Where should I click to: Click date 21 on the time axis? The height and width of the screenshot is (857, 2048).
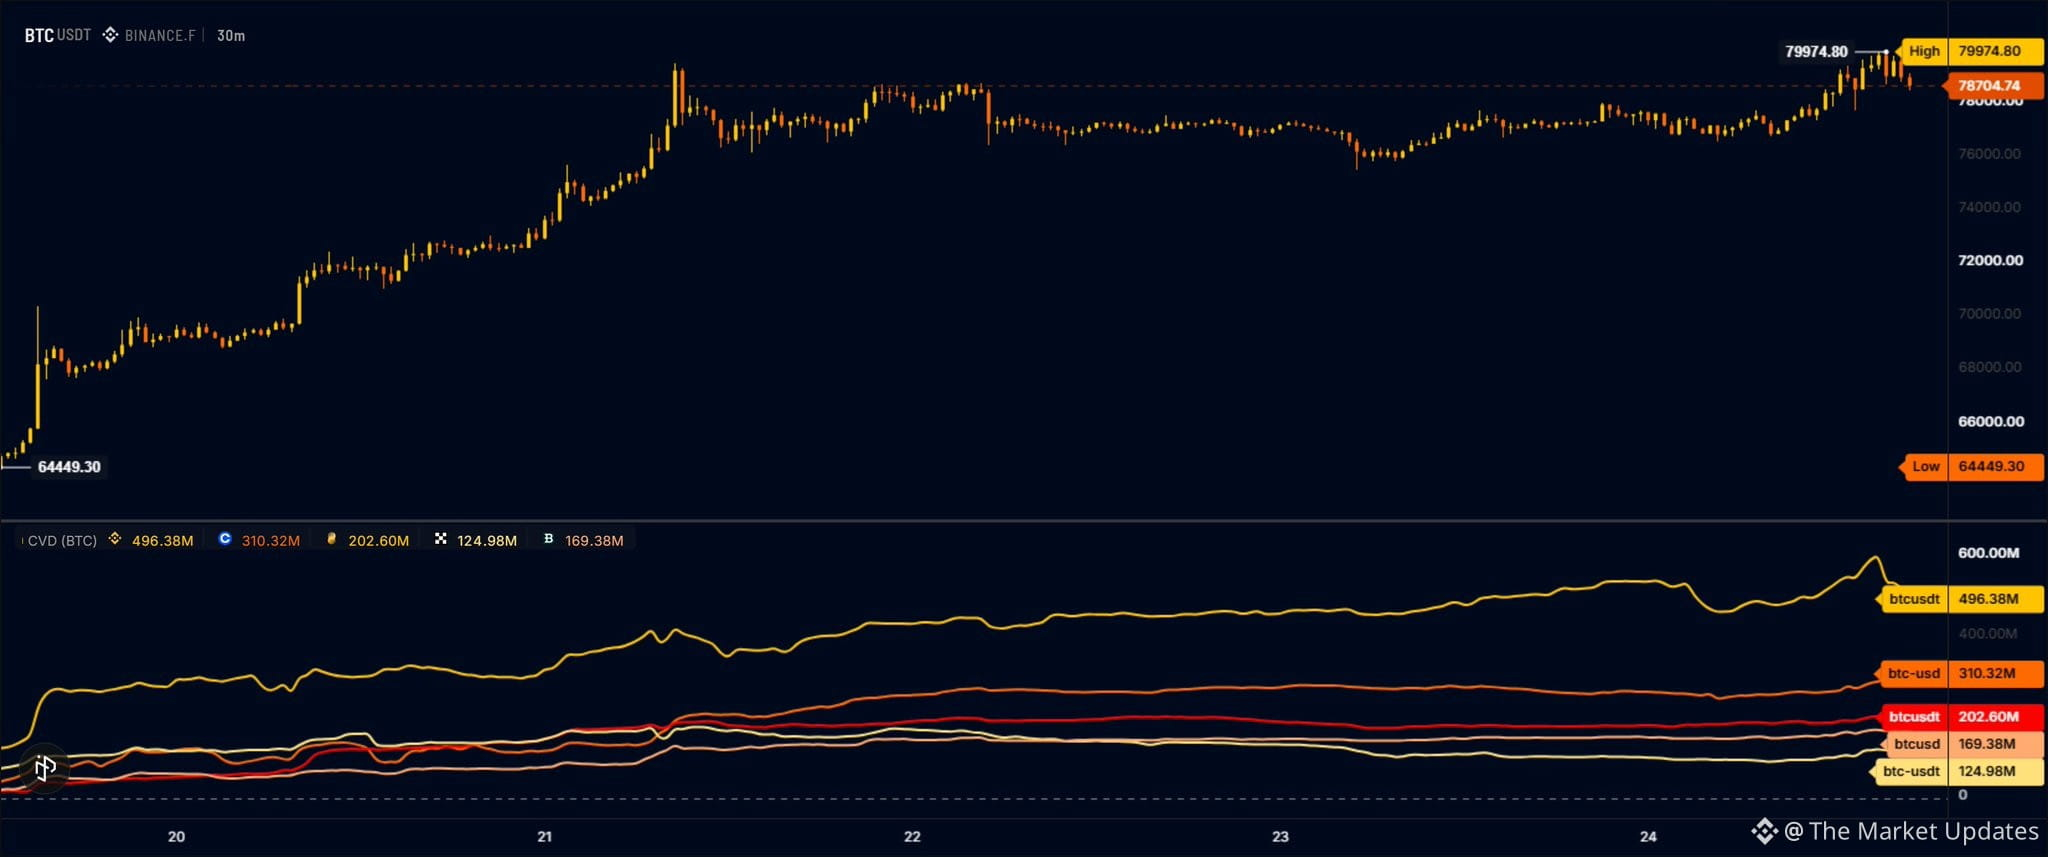[545, 836]
